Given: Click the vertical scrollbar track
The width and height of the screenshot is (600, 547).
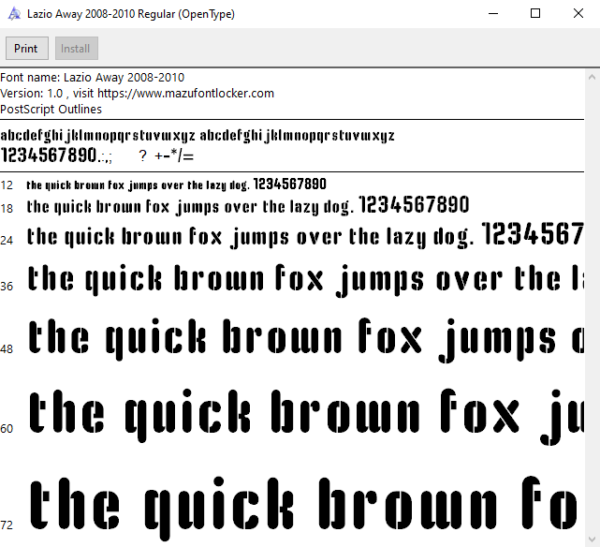Looking at the screenshot, I should (x=592, y=308).
